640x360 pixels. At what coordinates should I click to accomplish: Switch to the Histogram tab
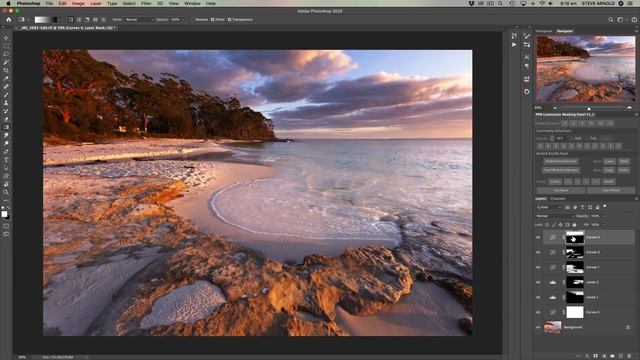tap(544, 31)
